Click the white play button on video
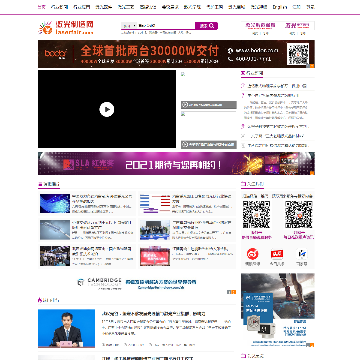 (x=107, y=109)
